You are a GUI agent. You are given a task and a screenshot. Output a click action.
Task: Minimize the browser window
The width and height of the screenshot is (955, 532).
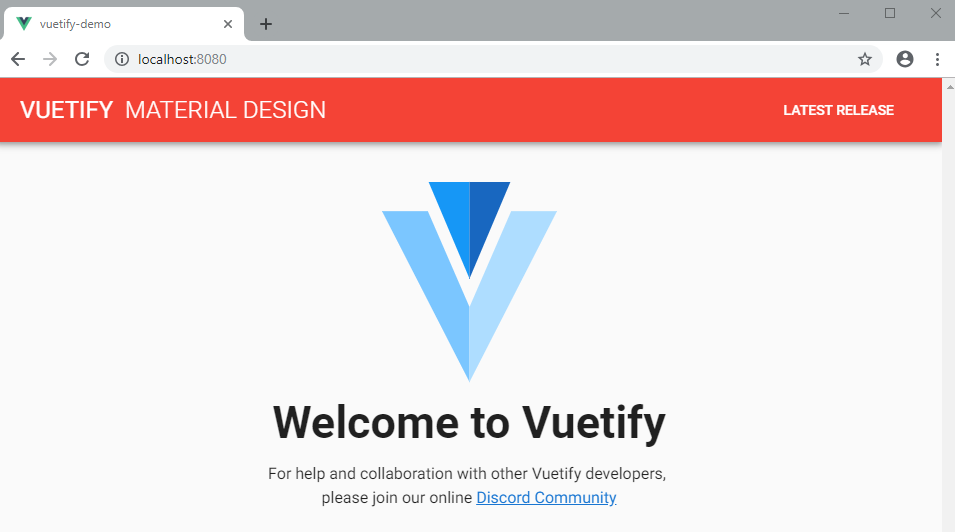[x=844, y=13]
